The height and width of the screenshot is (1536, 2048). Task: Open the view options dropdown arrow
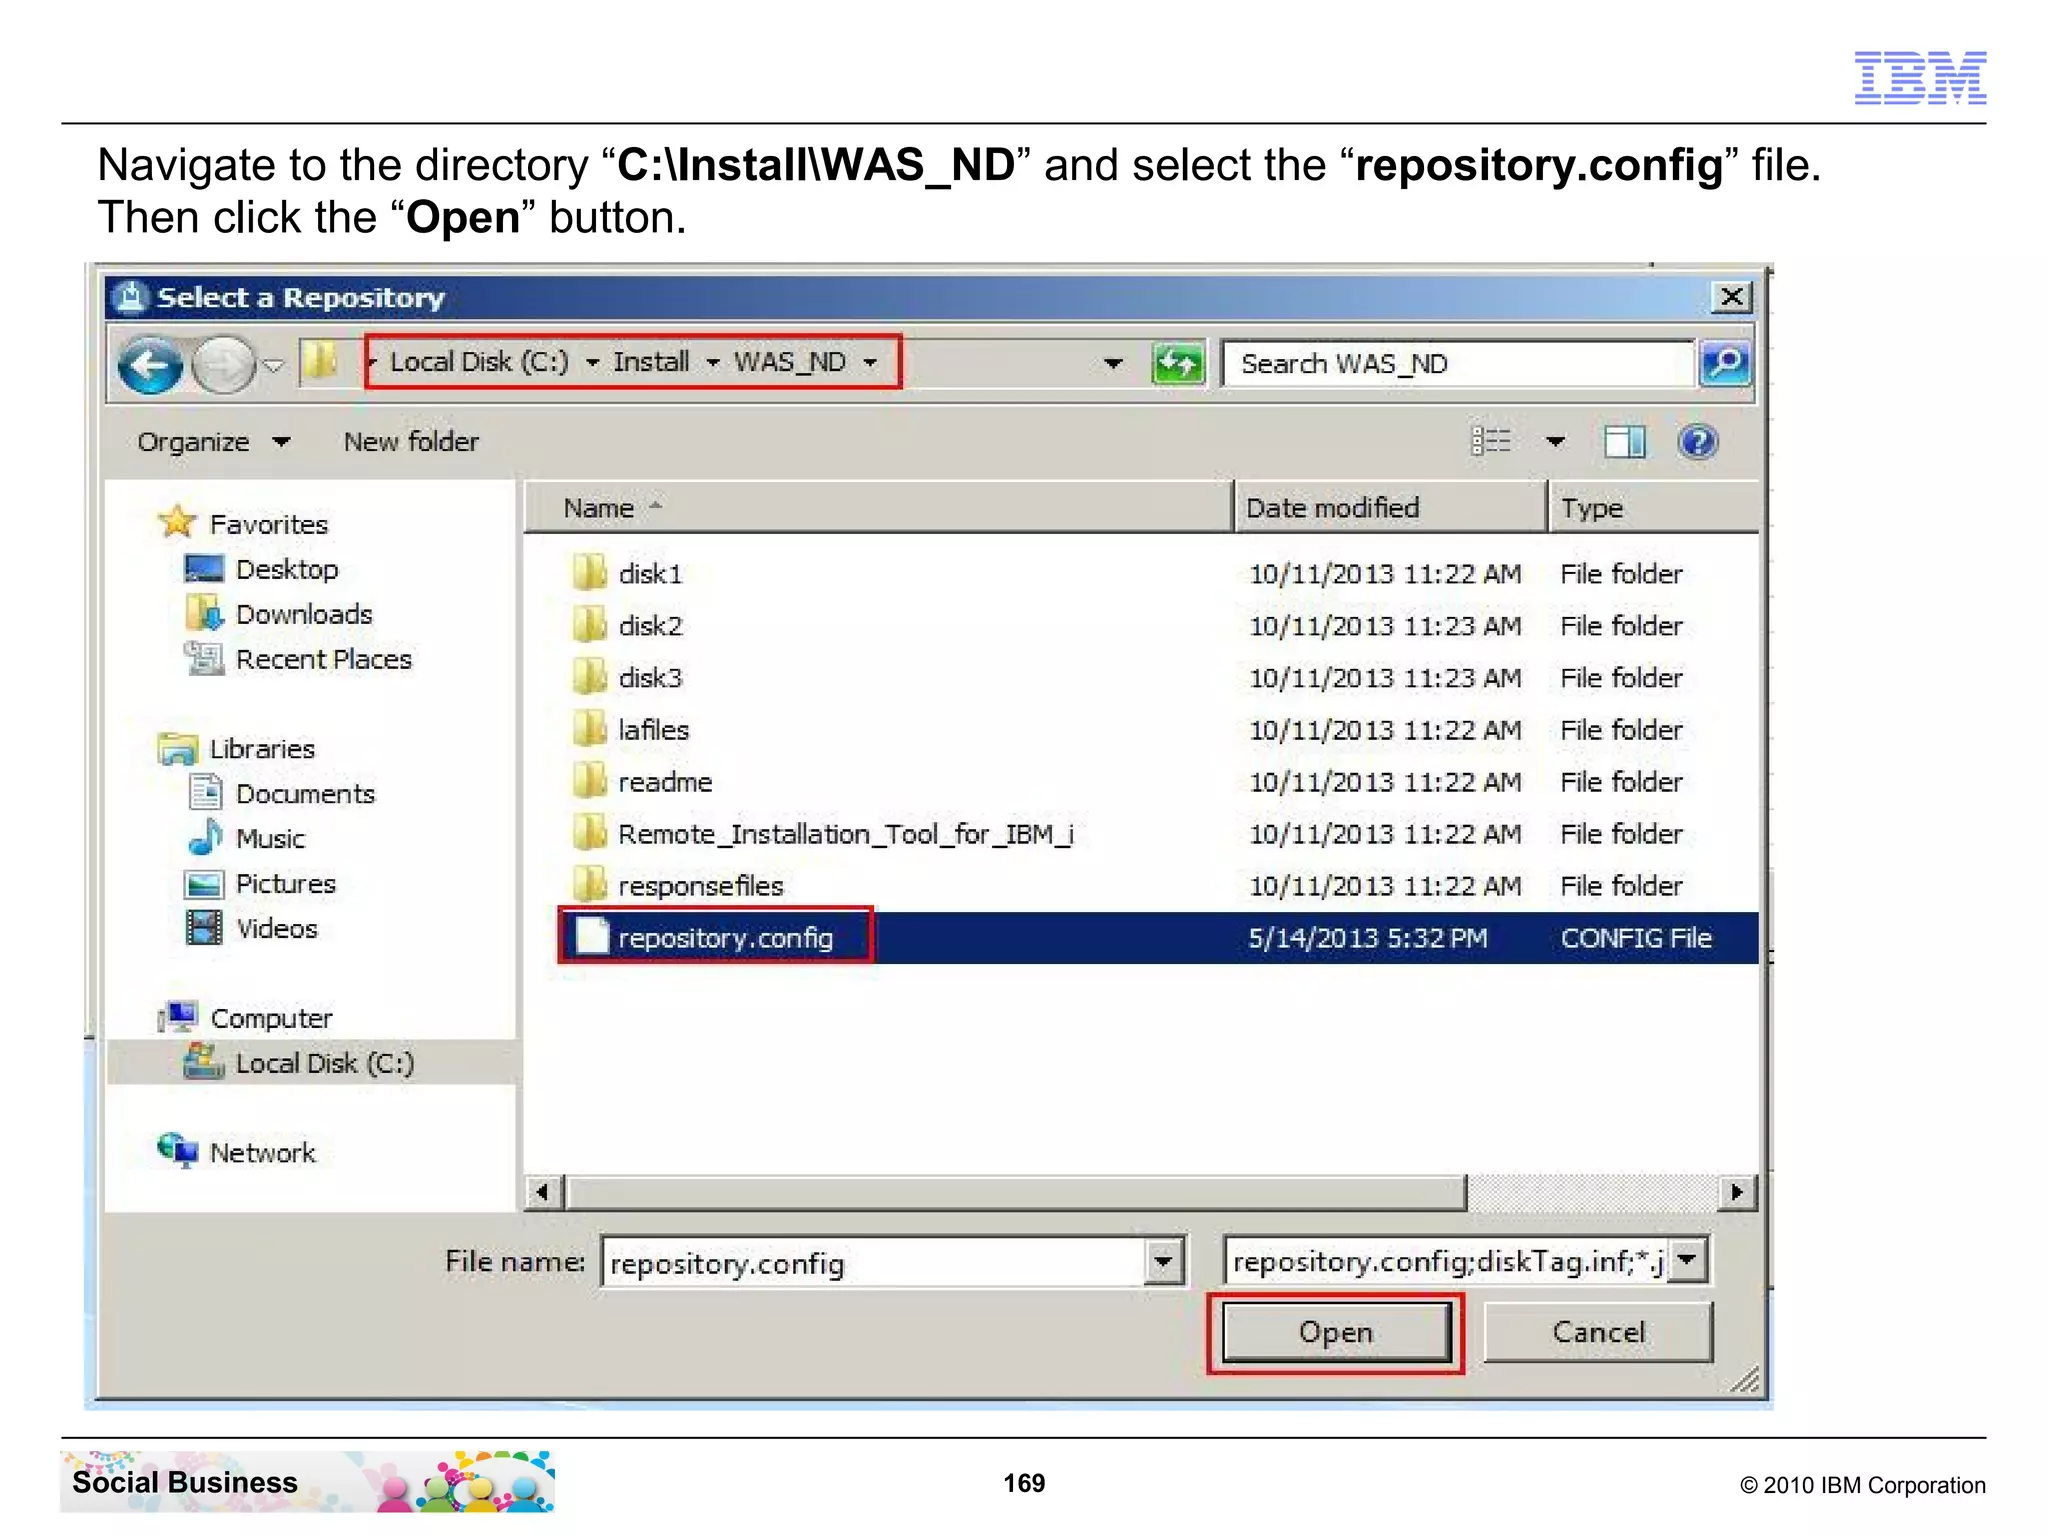pos(1555,441)
